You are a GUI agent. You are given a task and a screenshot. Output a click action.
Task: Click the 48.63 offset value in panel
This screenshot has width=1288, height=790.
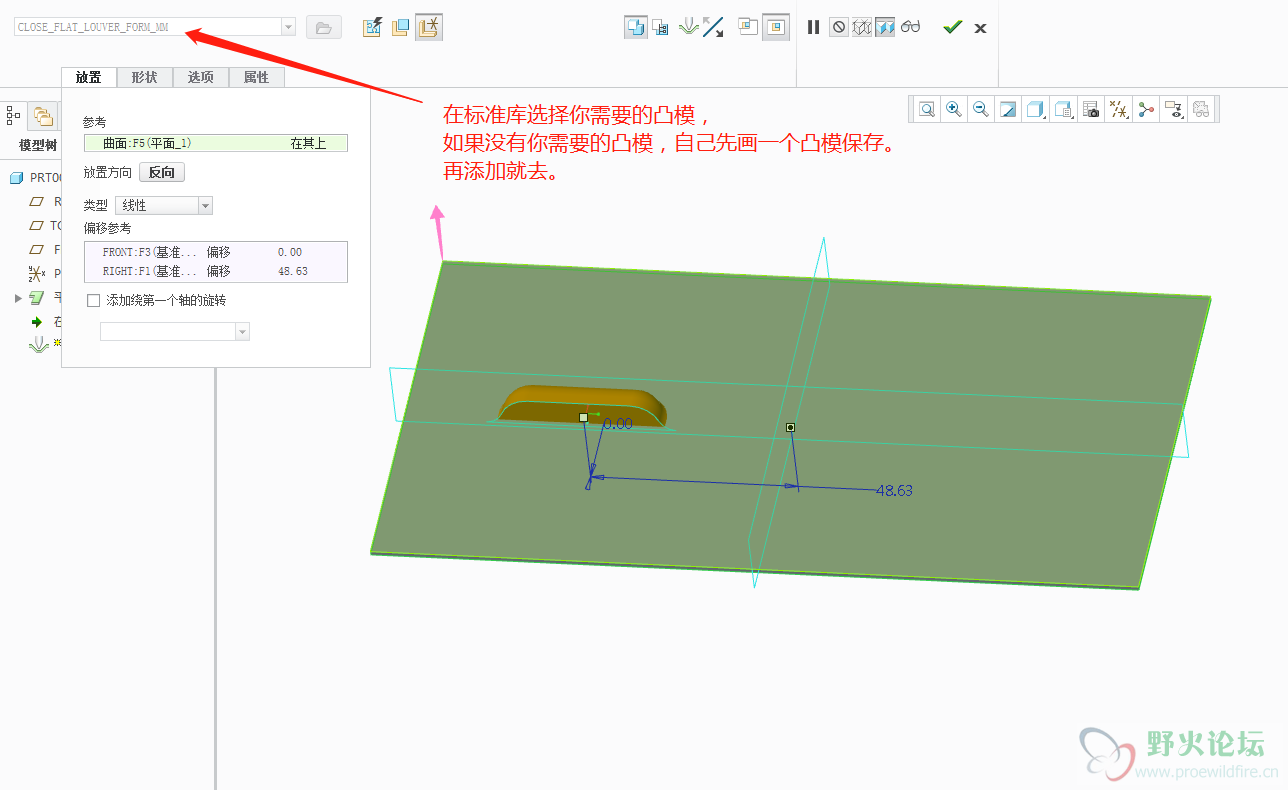(x=293, y=271)
